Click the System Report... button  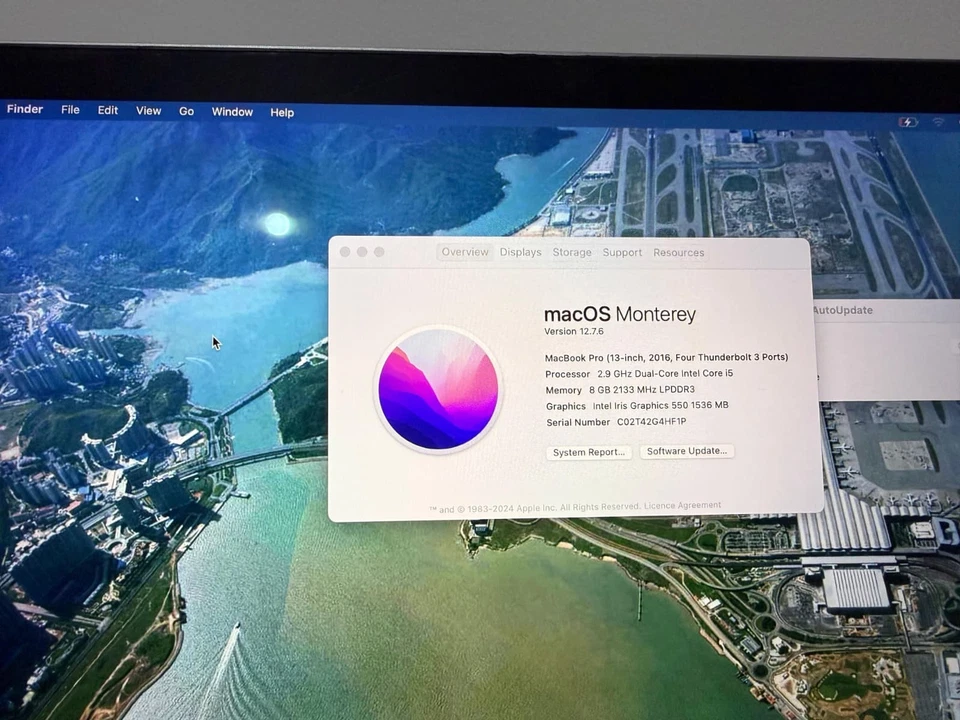(x=589, y=452)
